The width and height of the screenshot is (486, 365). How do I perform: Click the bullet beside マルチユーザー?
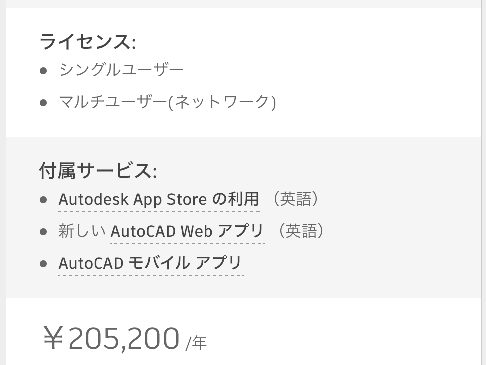click(43, 103)
